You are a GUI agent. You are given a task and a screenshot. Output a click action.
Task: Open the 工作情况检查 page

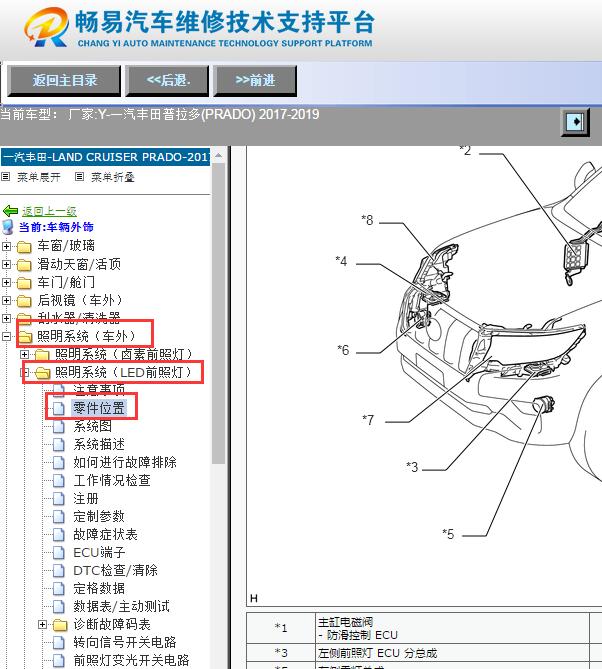coord(112,481)
